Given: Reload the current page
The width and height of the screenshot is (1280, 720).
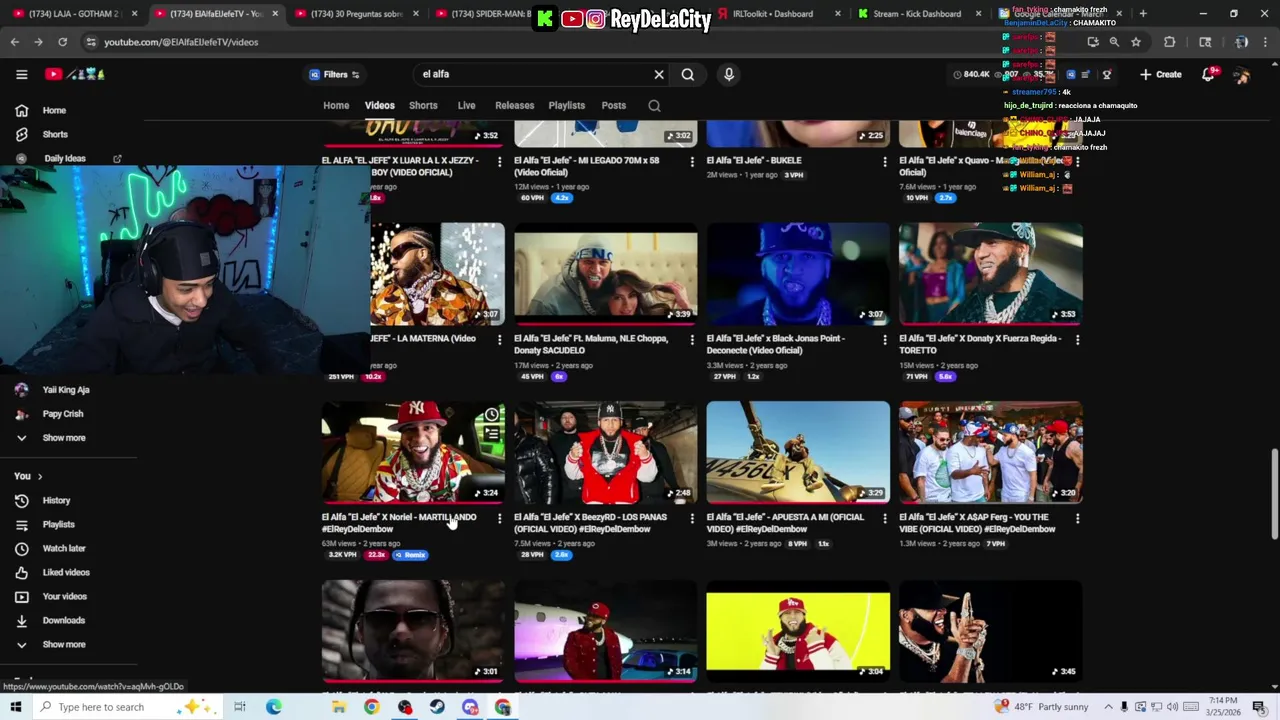Looking at the screenshot, I should tap(62, 42).
